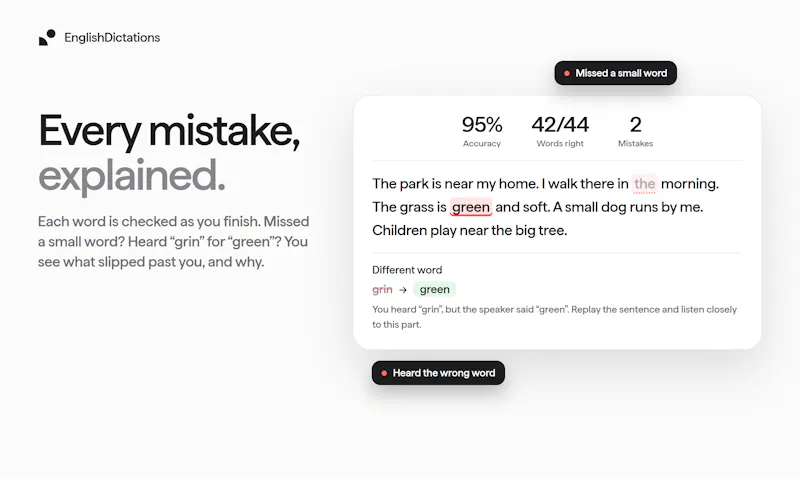800x479 pixels.
Task: Open the EnglishDictations brand name link
Action: pos(112,38)
